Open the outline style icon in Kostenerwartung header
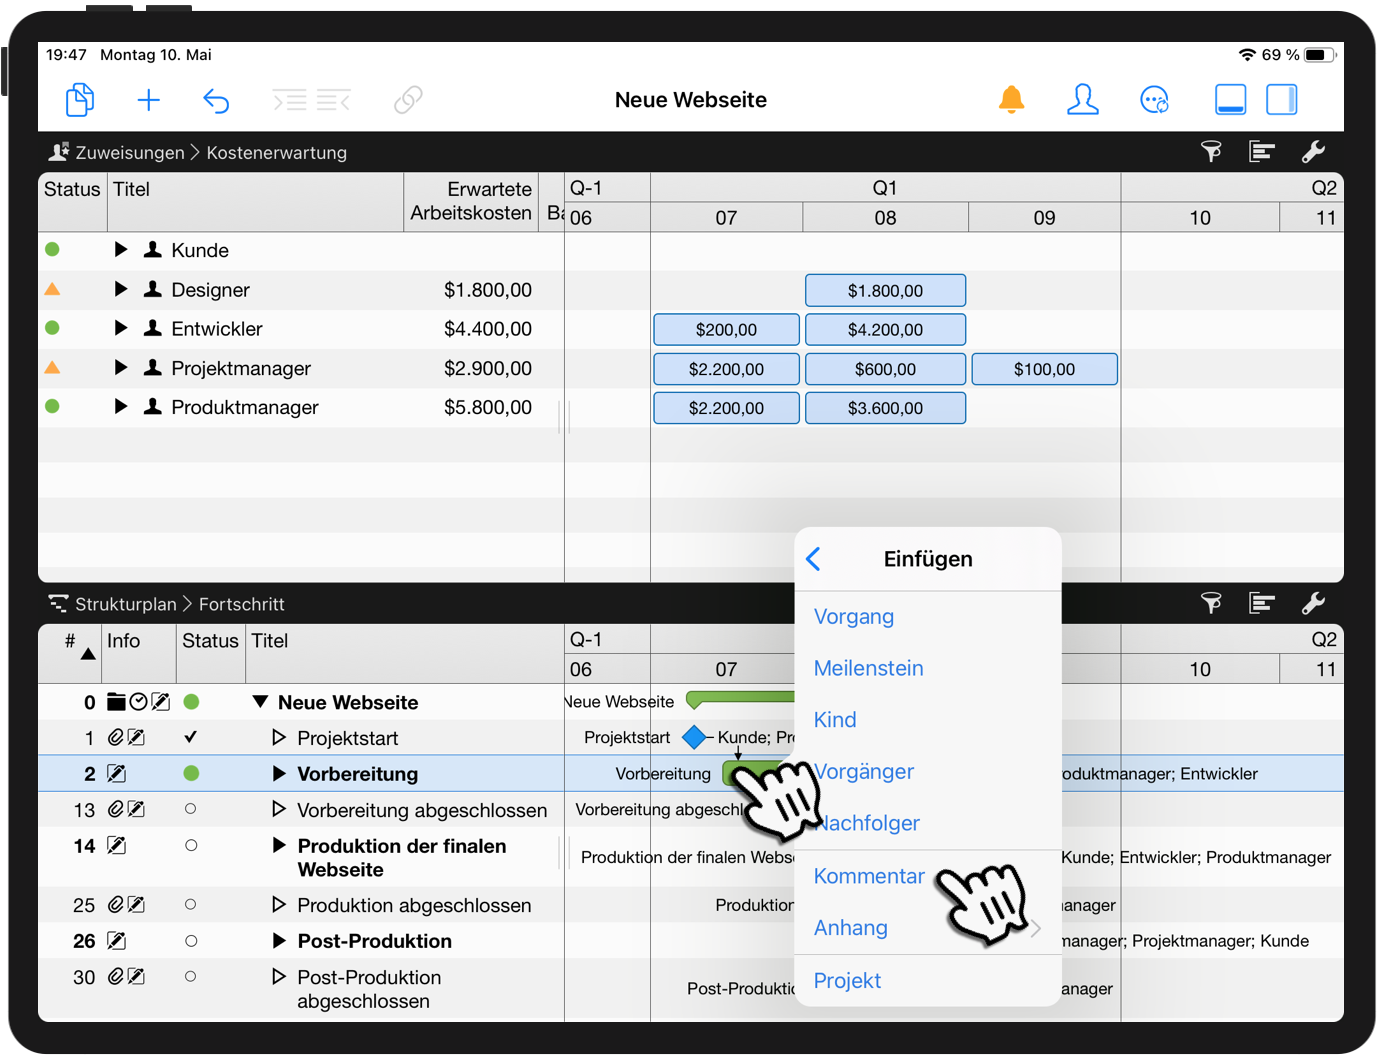Screen dimensions: 1377x1058 pyautogui.click(x=1261, y=151)
